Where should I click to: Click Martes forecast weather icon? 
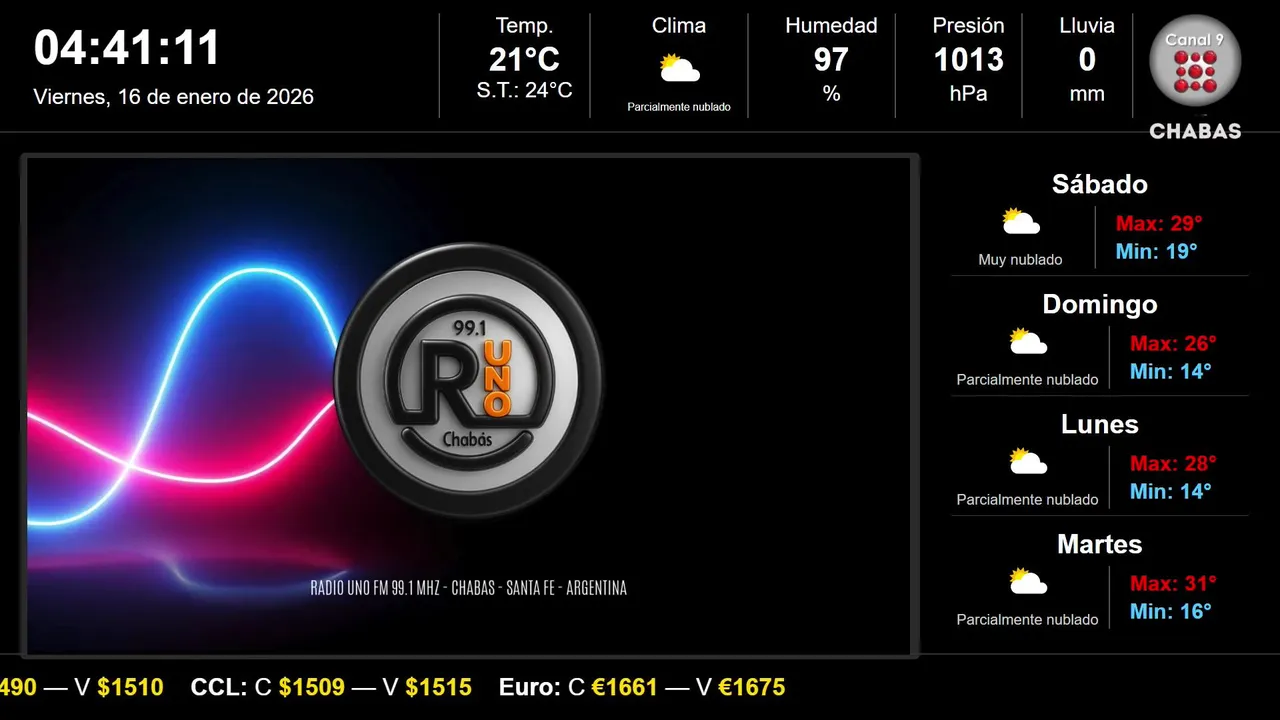(1028, 582)
